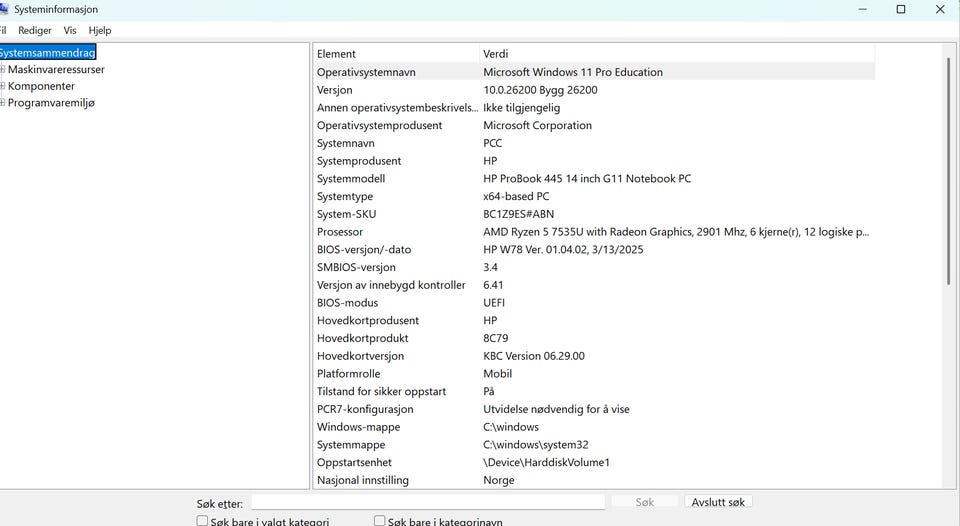Select the Systemmodell row

tap(594, 179)
